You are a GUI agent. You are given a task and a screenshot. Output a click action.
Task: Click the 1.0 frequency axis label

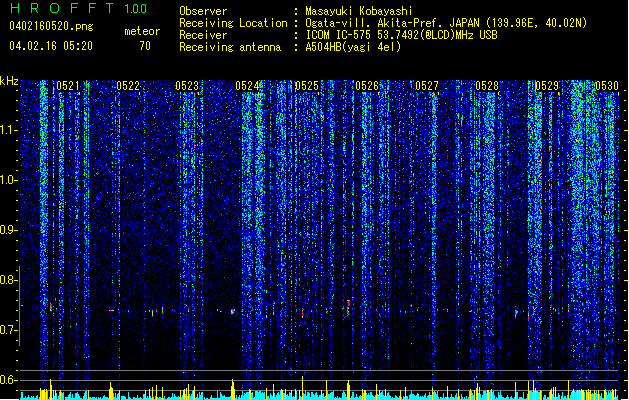pos(8,180)
